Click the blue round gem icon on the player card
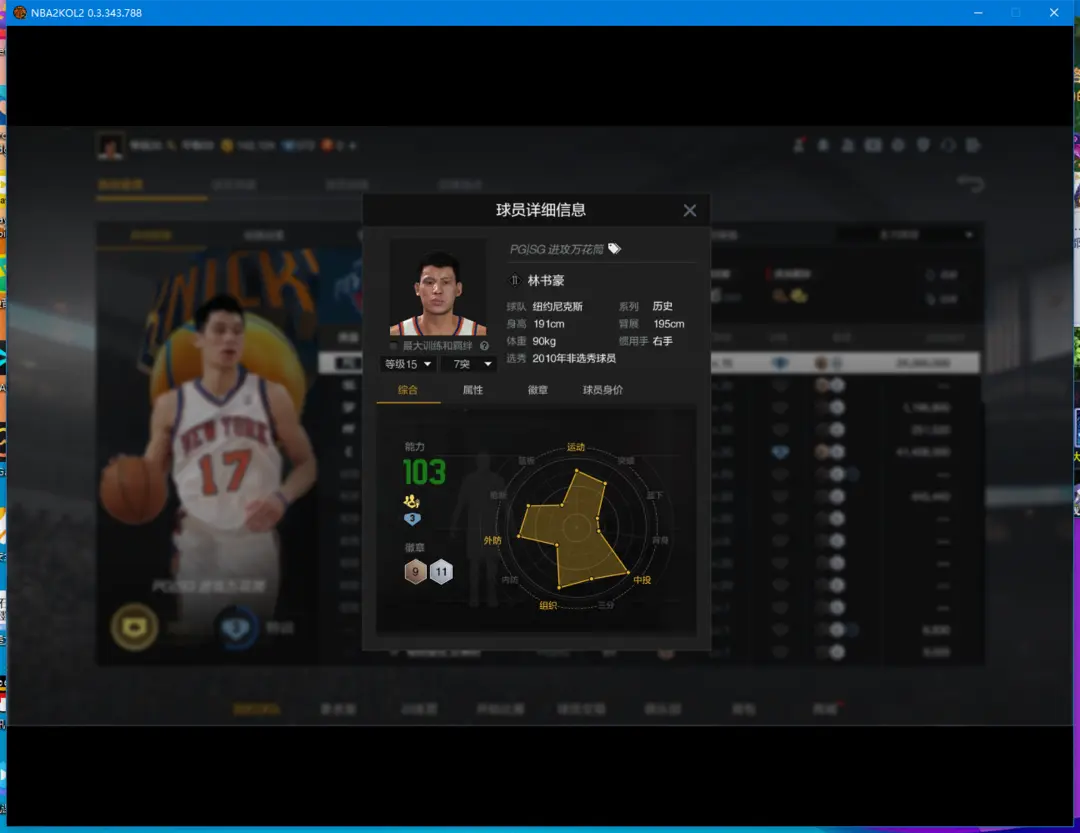This screenshot has width=1080, height=833. pos(236,627)
